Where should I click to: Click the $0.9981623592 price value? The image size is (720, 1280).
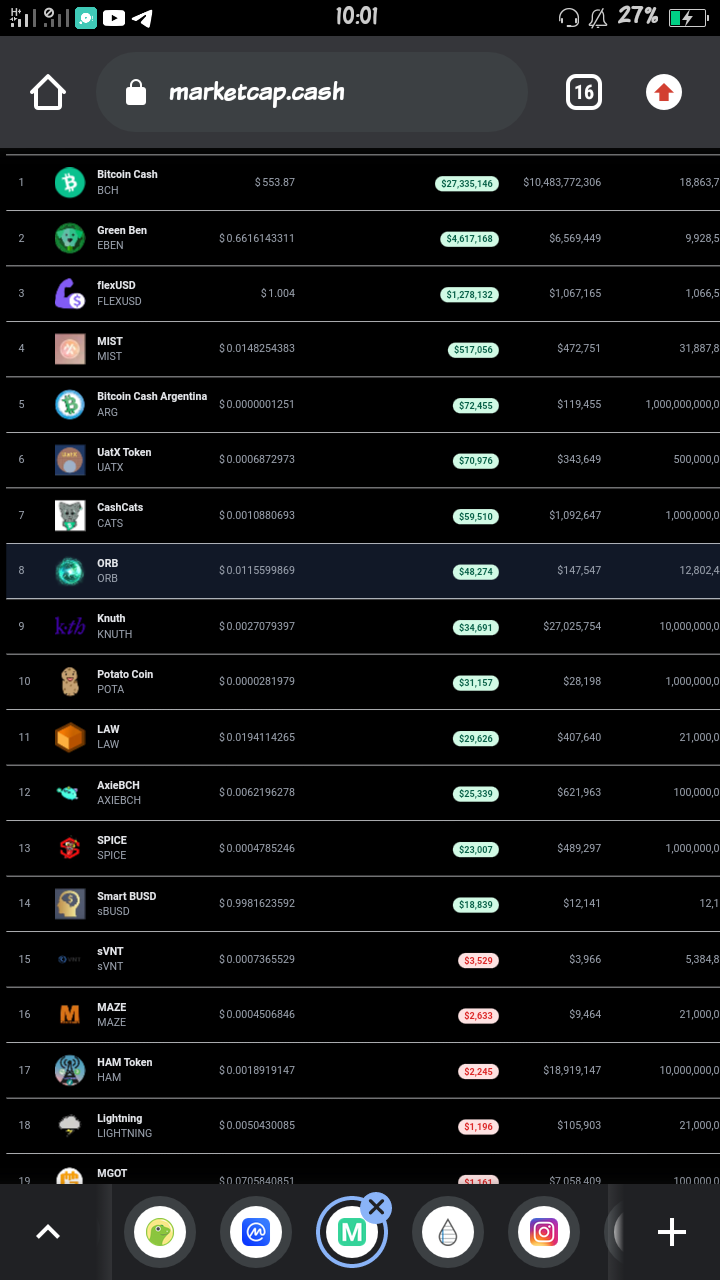pyautogui.click(x=257, y=903)
